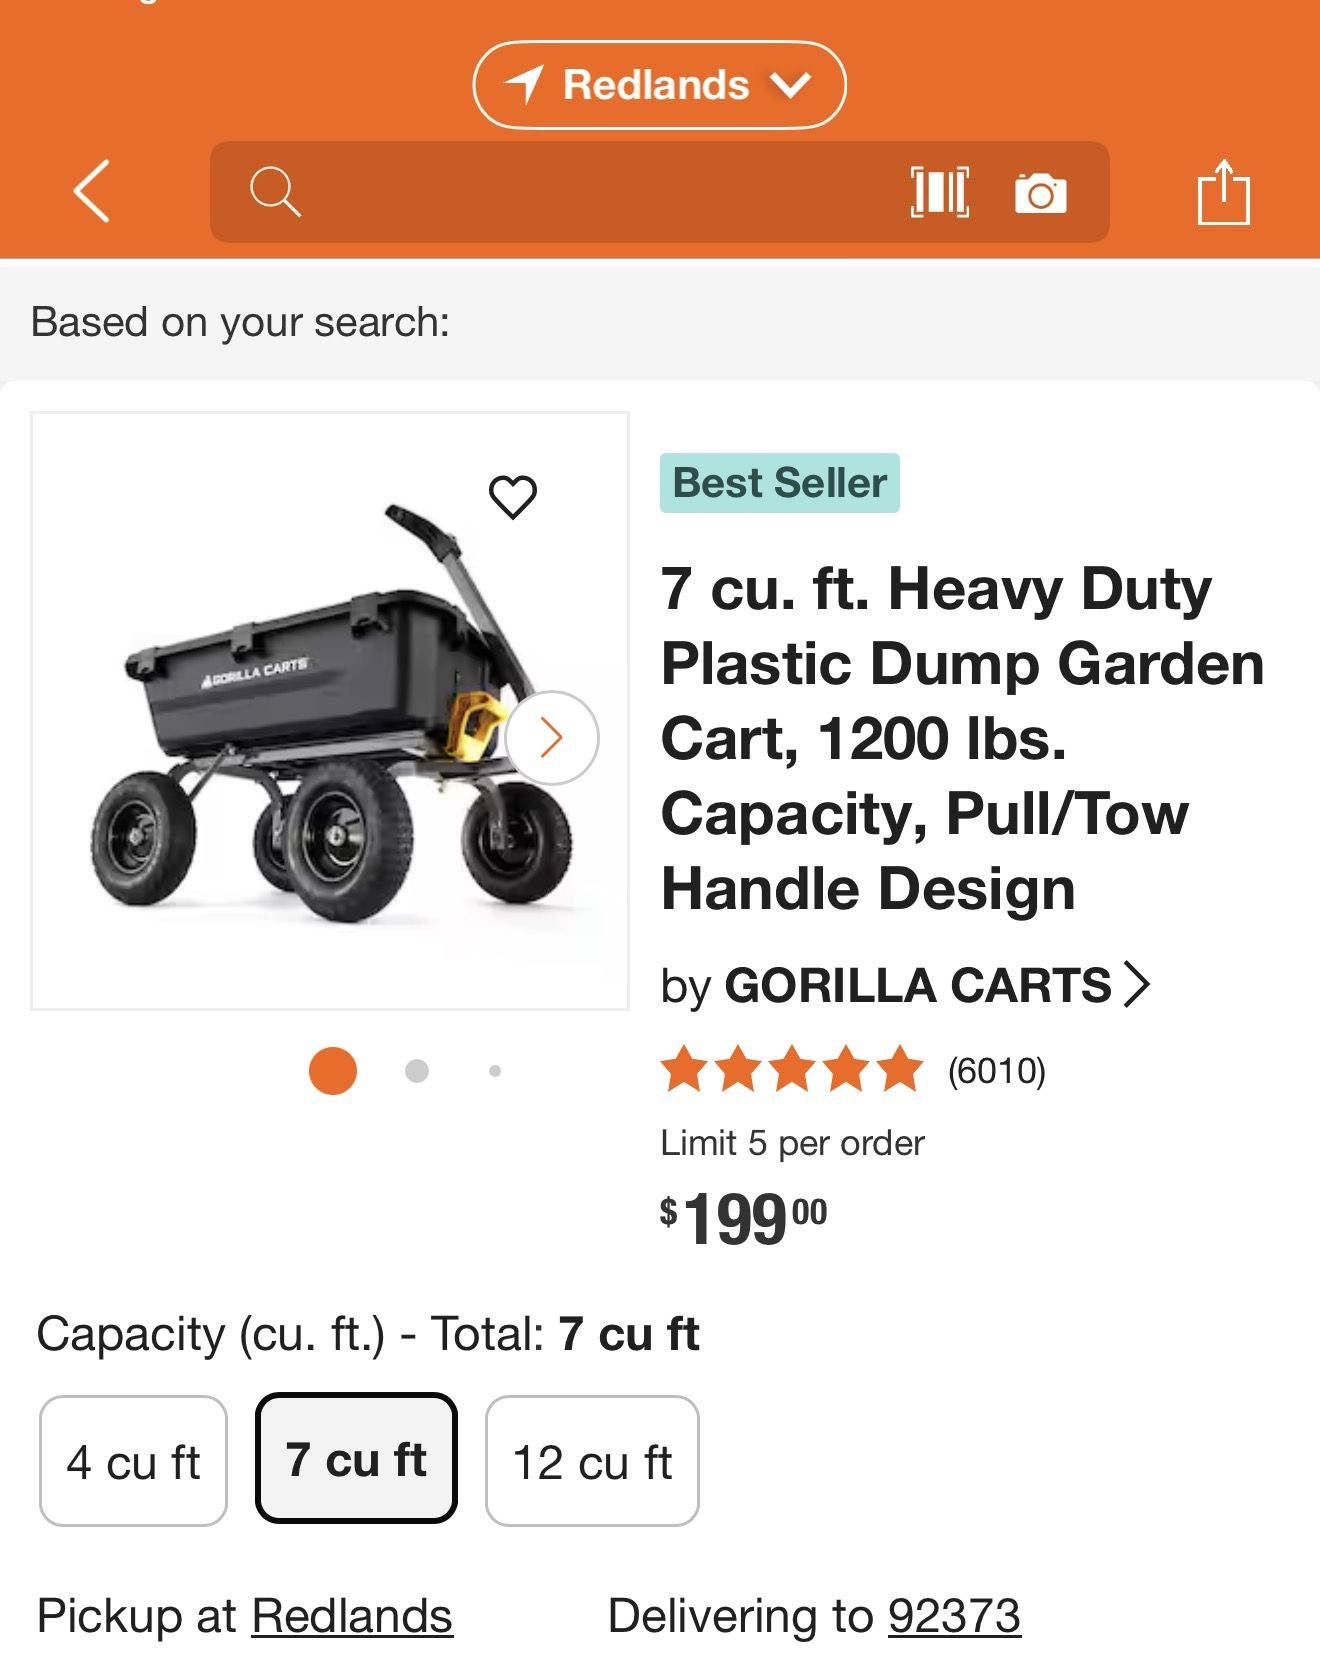Expand the Gorilla Carts brand chevron
This screenshot has width=1320, height=1654.
(x=1137, y=984)
